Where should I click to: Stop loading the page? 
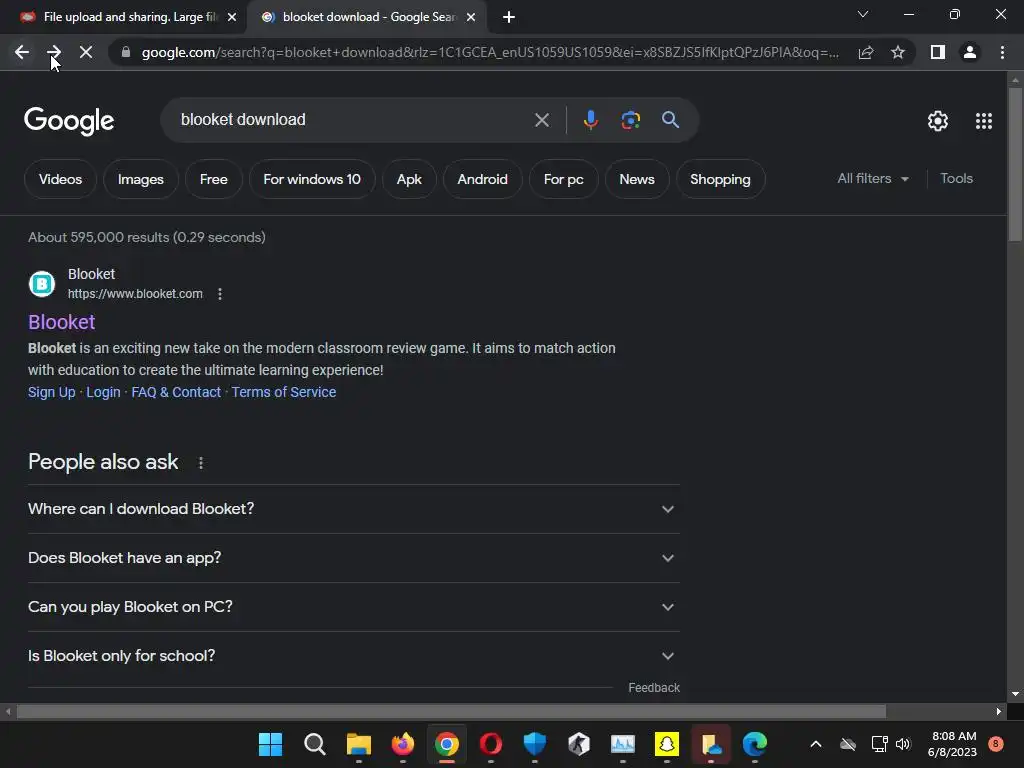86,52
